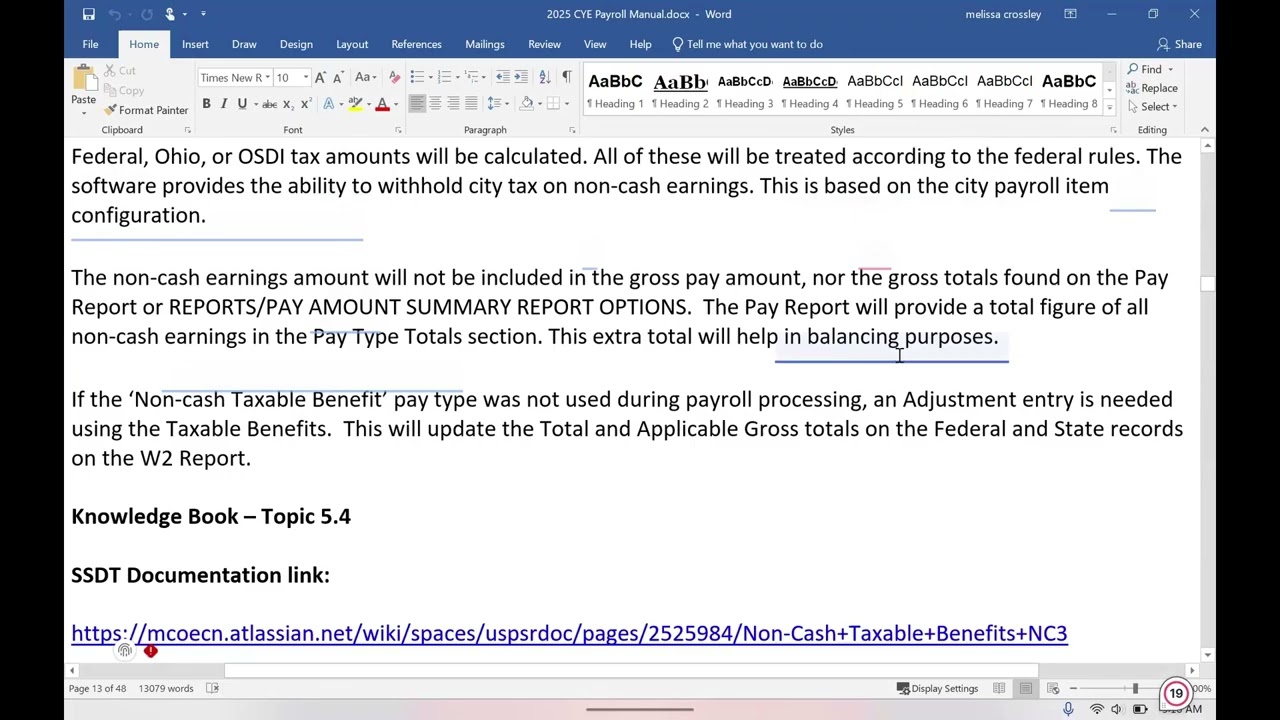Image resolution: width=1280 pixels, height=720 pixels.
Task: Decrease paragraph indent
Action: click(503, 78)
